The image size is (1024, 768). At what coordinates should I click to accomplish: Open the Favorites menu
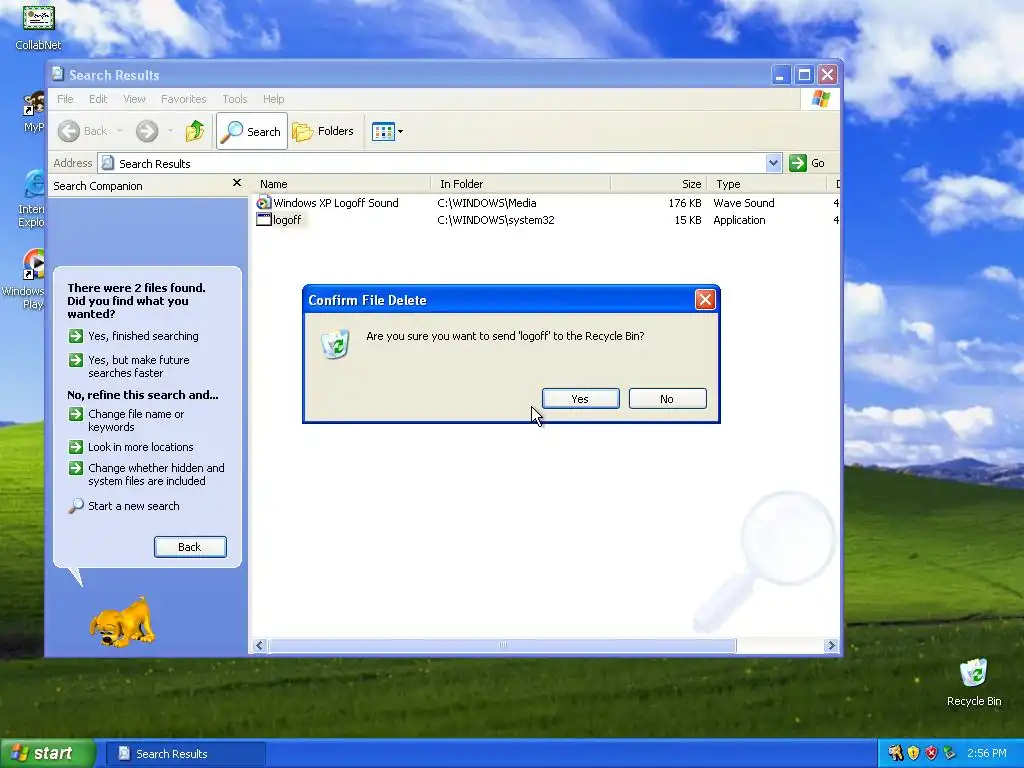[184, 99]
